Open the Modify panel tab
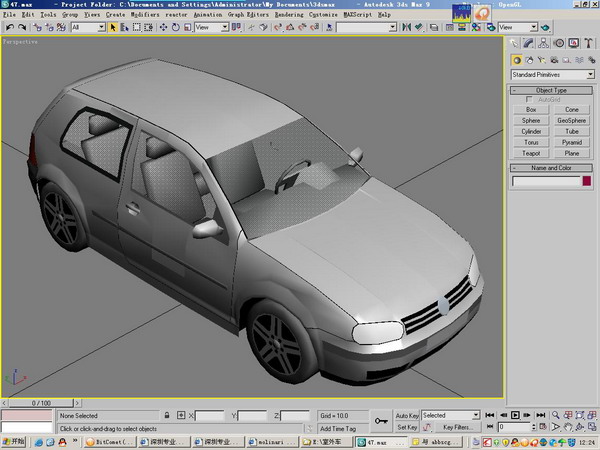600x450 pixels. point(529,43)
